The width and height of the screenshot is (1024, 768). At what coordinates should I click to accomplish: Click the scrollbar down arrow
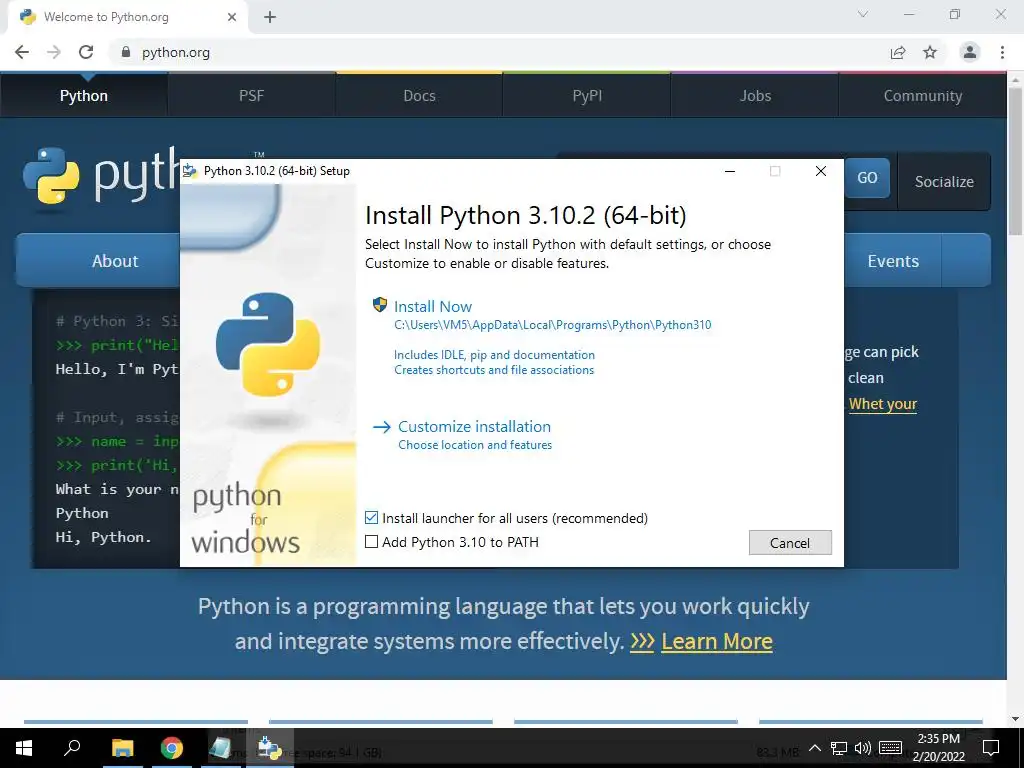(x=1015, y=720)
